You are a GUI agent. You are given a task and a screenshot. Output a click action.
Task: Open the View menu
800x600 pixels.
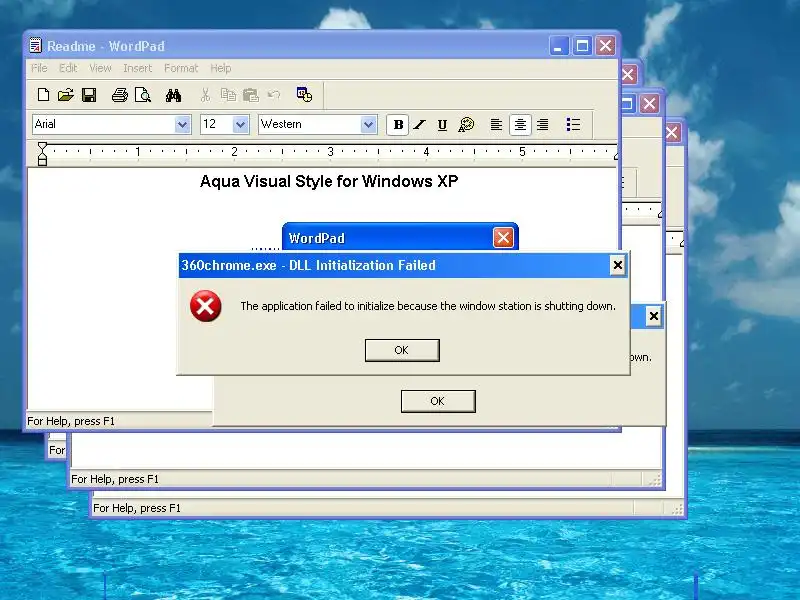point(100,68)
